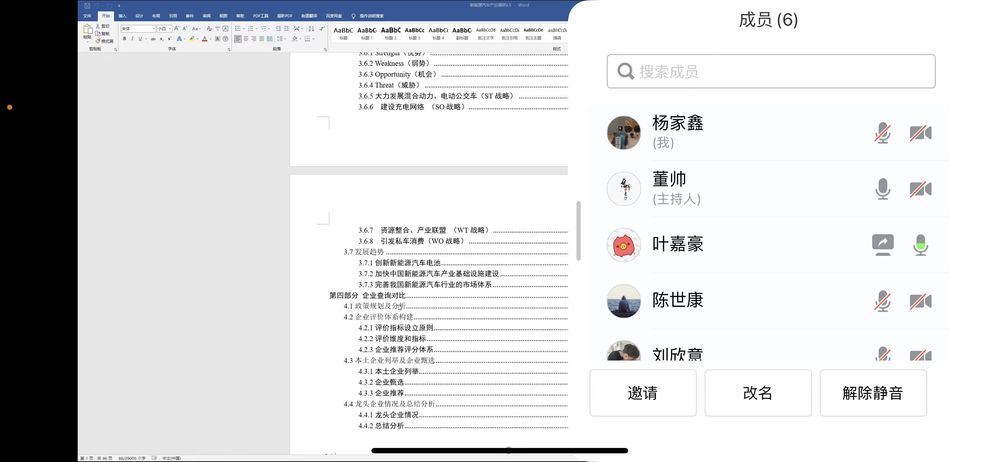
Task: Focus the 搜索成员 search field
Action: point(771,71)
